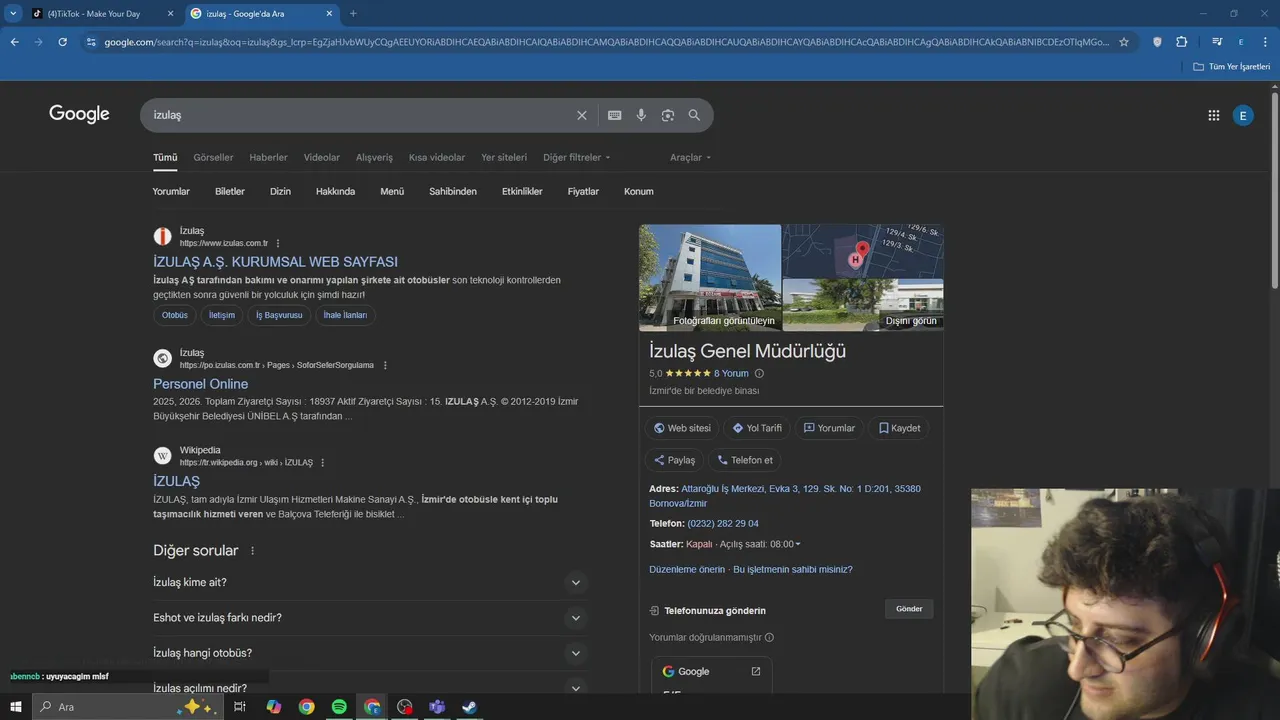Expand İzulaş hangi otobüs? question

tap(370, 653)
